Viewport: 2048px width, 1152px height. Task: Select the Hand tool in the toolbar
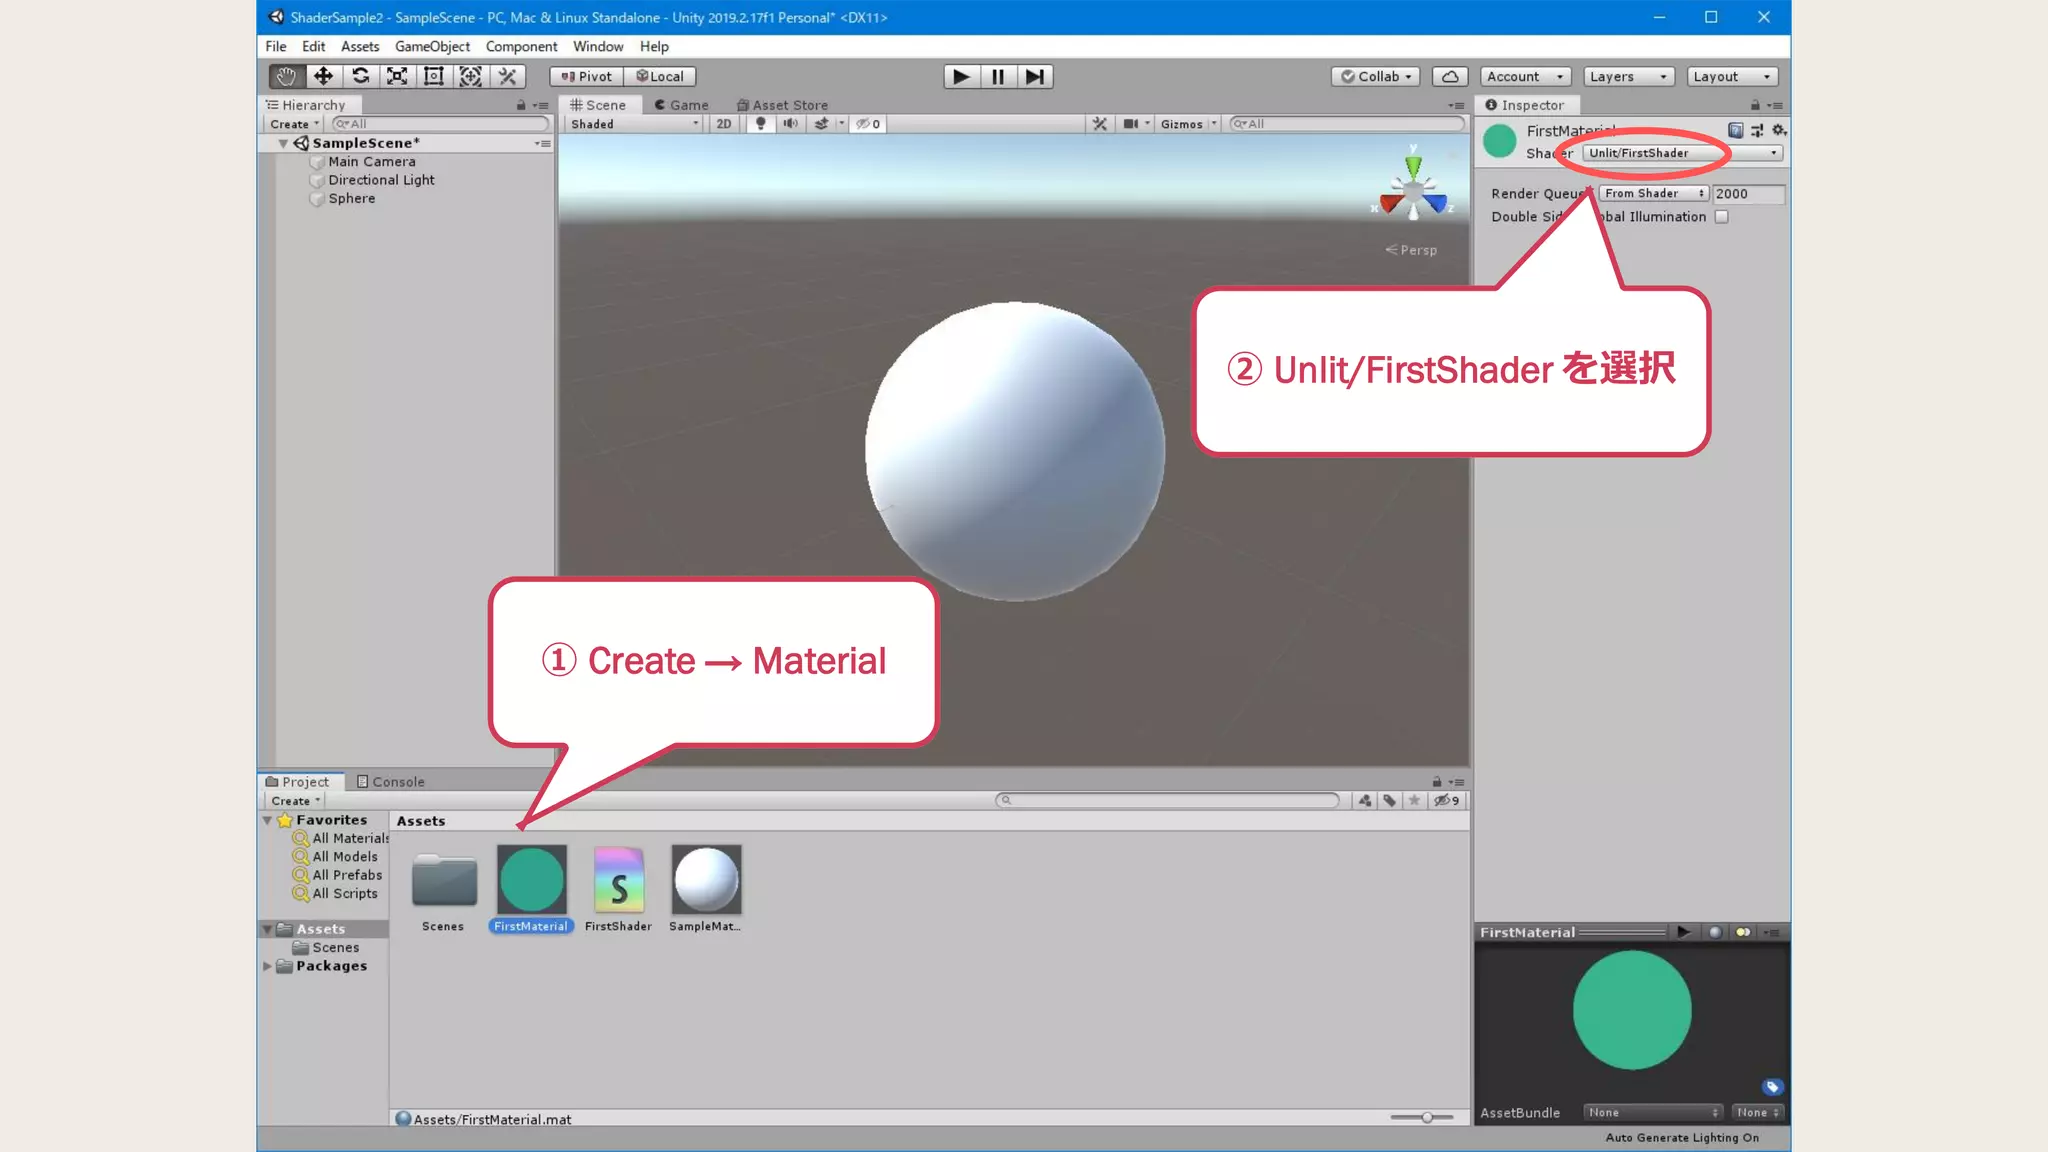[287, 76]
